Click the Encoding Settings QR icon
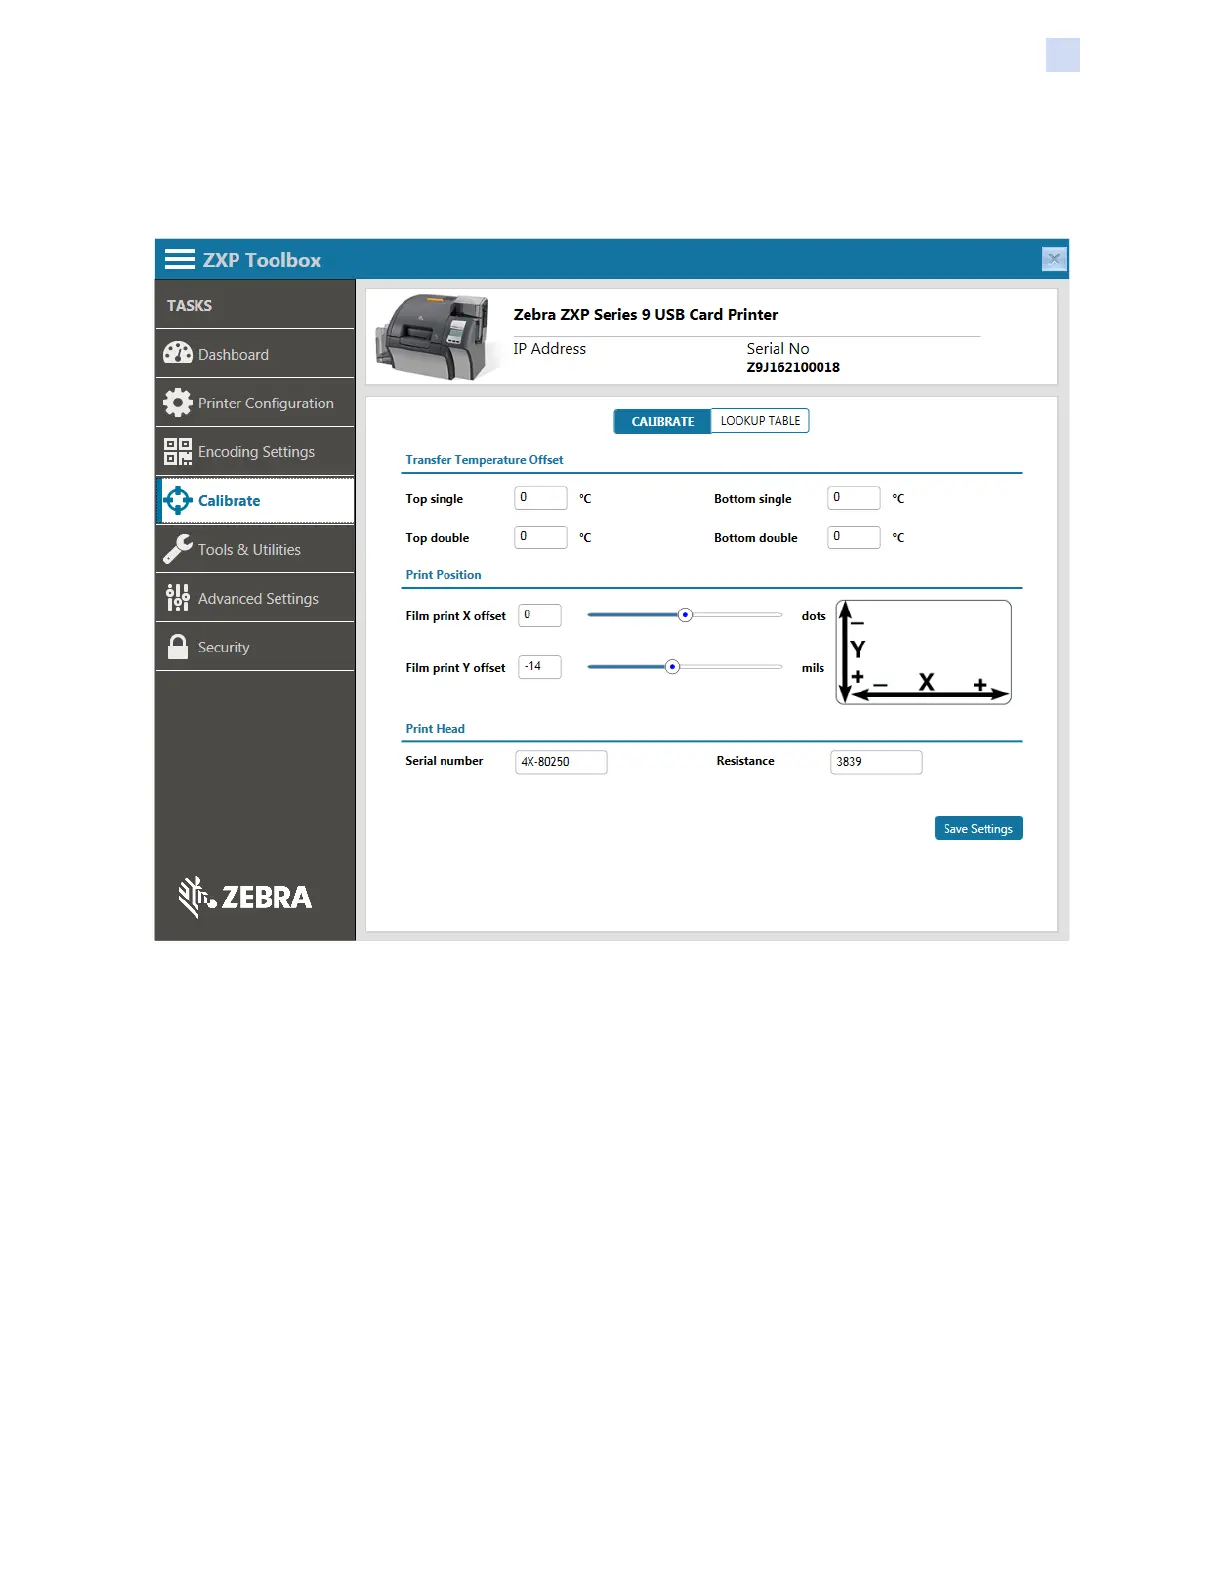The height and width of the screenshot is (1584, 1224). click(178, 451)
